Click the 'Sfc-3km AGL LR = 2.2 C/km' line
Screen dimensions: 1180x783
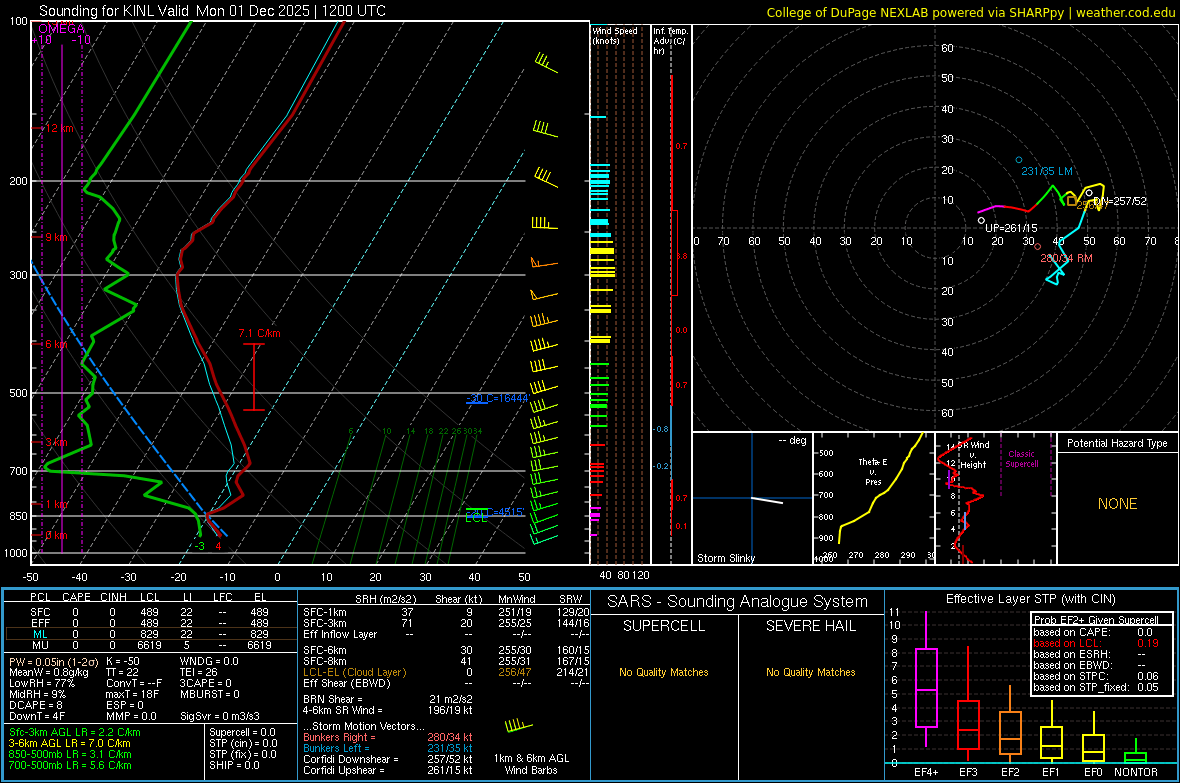75,732
